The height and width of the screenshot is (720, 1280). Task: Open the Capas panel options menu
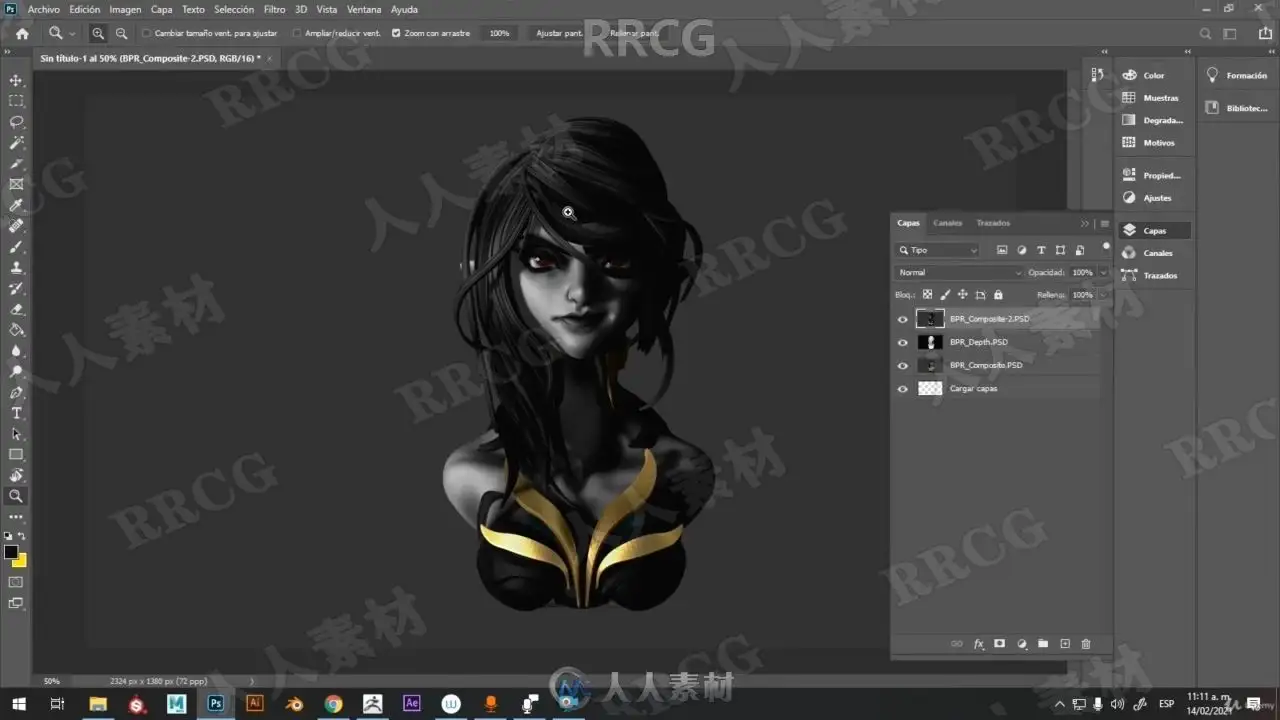(x=1104, y=223)
